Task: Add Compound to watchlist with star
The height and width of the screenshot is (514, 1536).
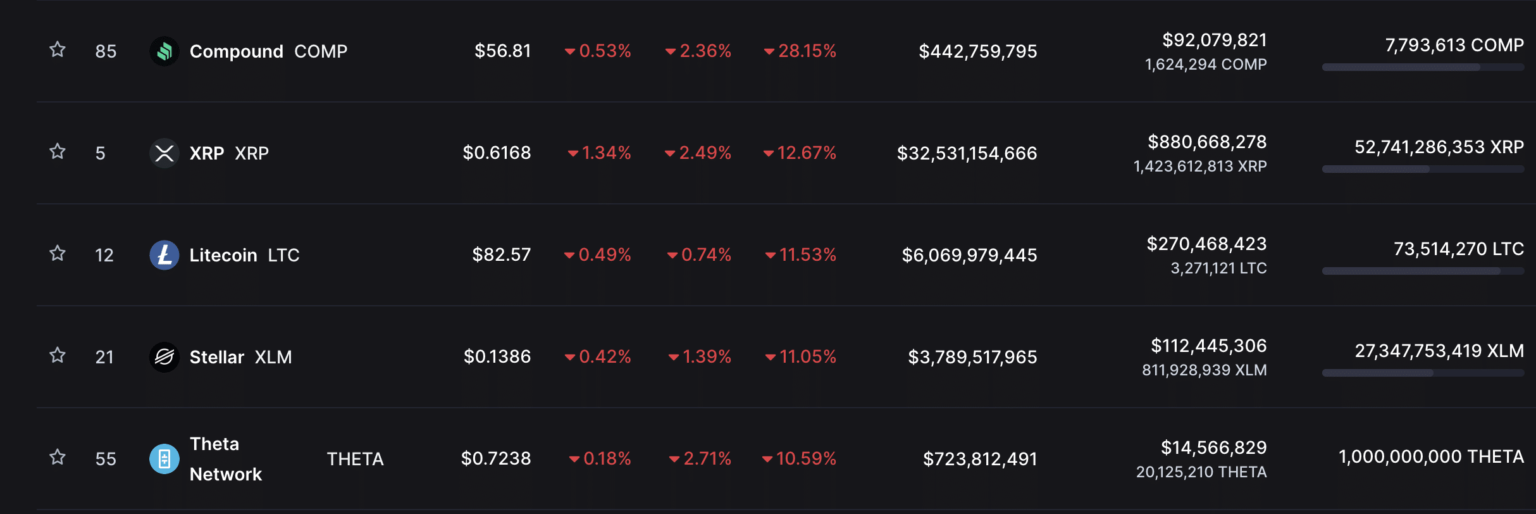Action: pyautogui.click(x=58, y=50)
